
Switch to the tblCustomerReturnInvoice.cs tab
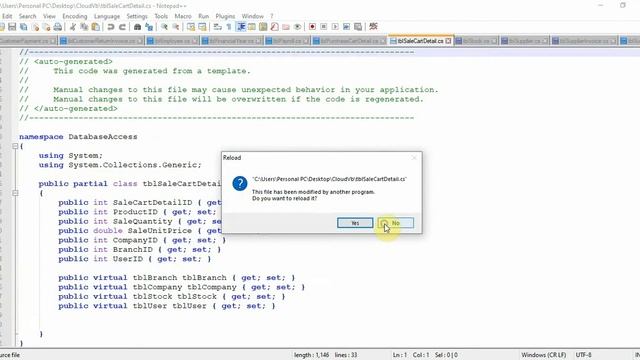point(101,41)
